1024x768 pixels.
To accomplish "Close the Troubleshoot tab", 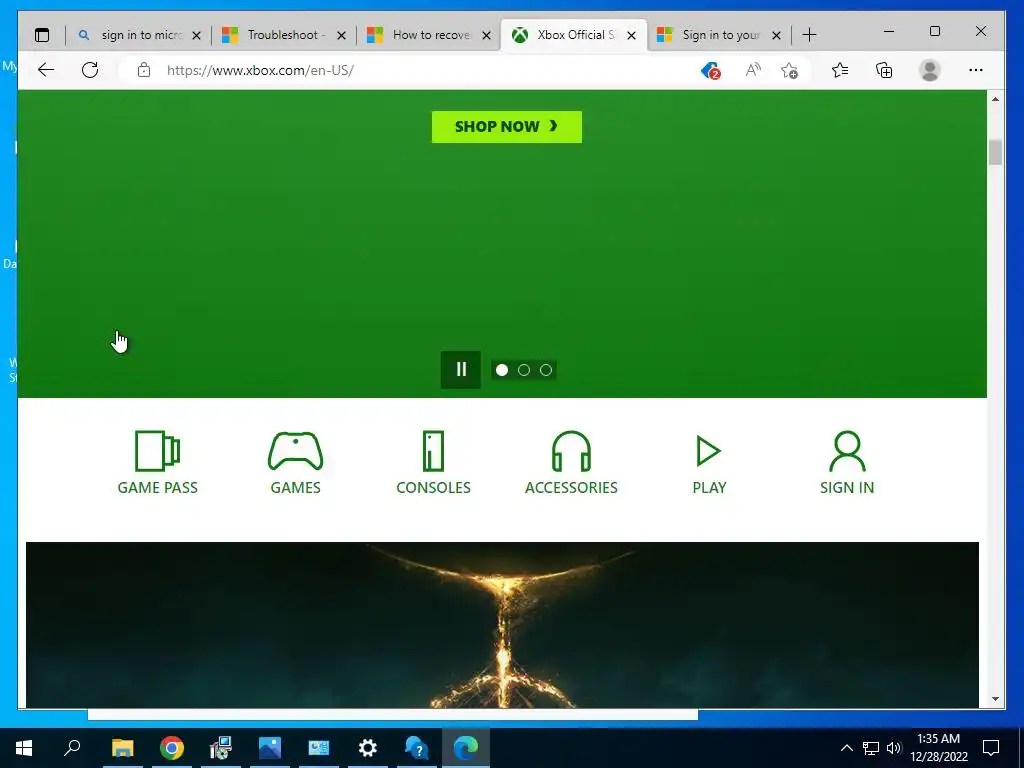I will coord(341,35).
